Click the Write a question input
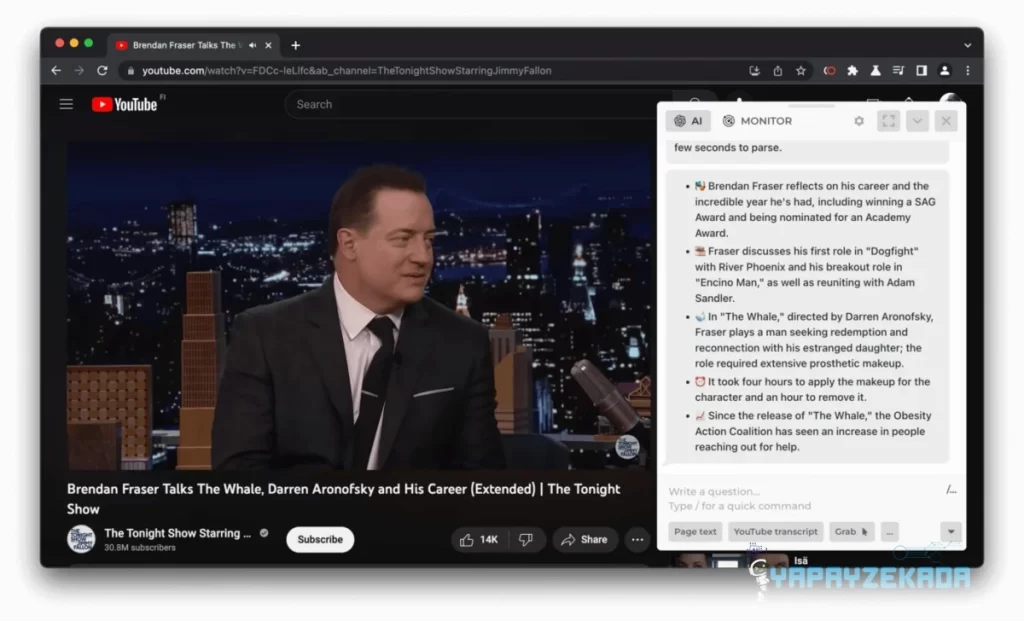 point(803,498)
